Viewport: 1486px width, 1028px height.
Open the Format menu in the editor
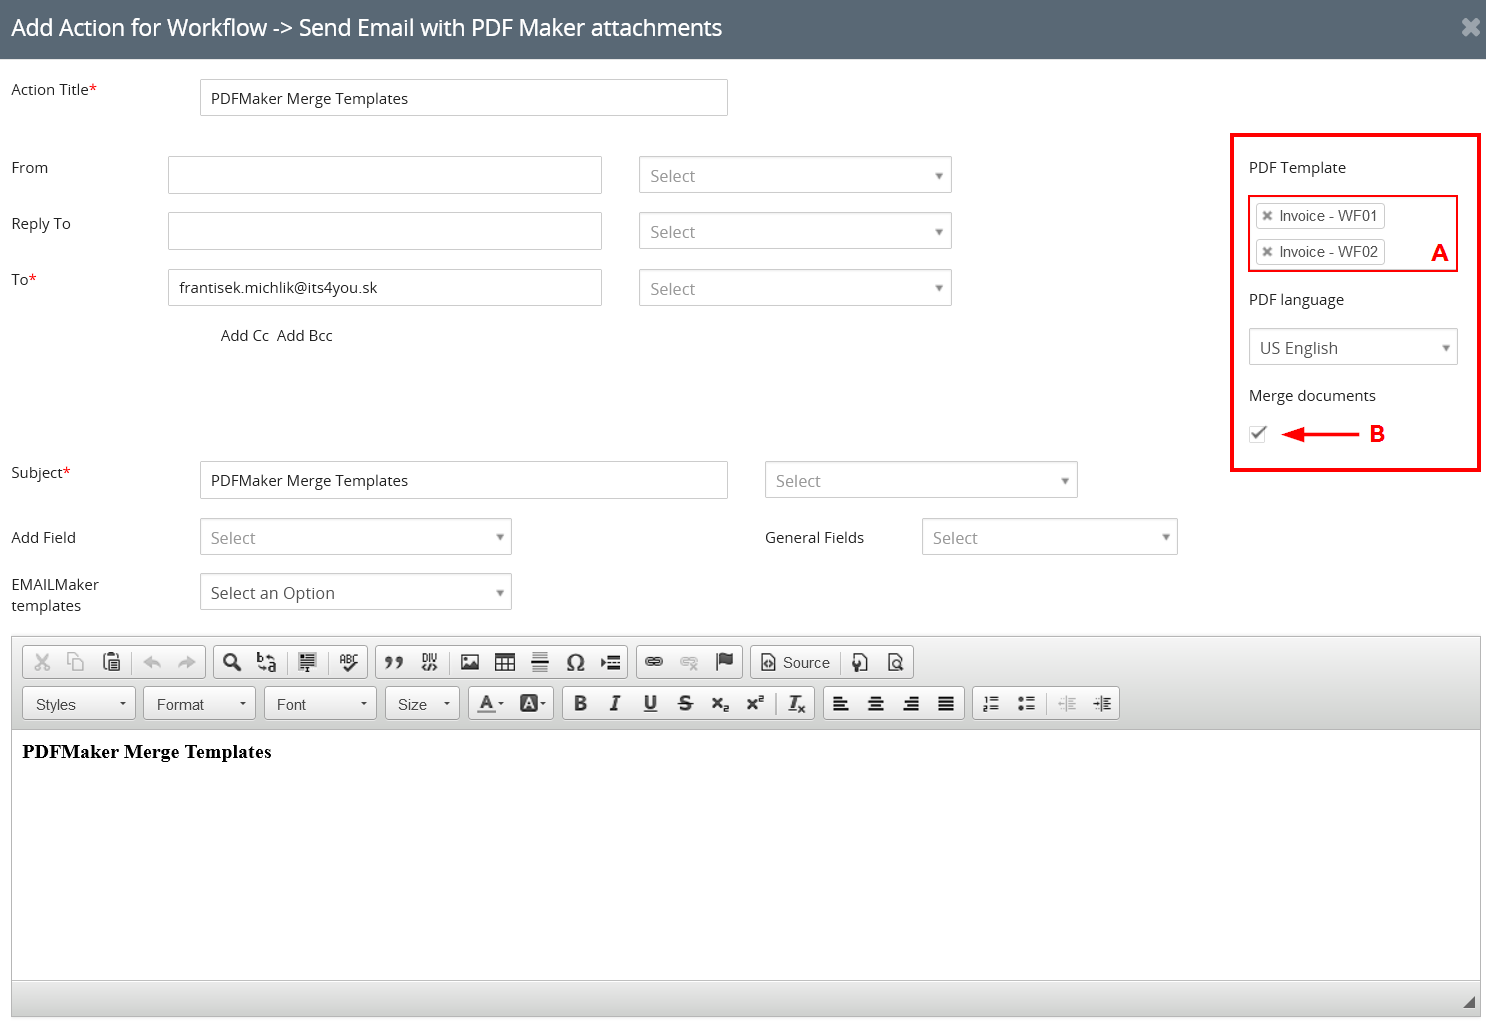pos(199,704)
